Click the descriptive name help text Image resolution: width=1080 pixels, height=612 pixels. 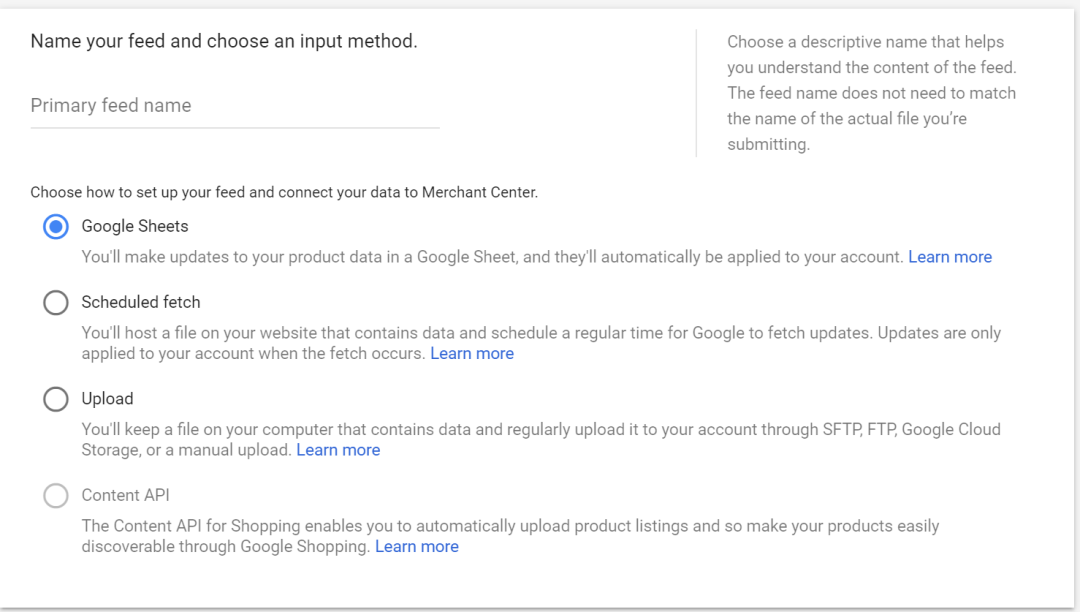(871, 93)
